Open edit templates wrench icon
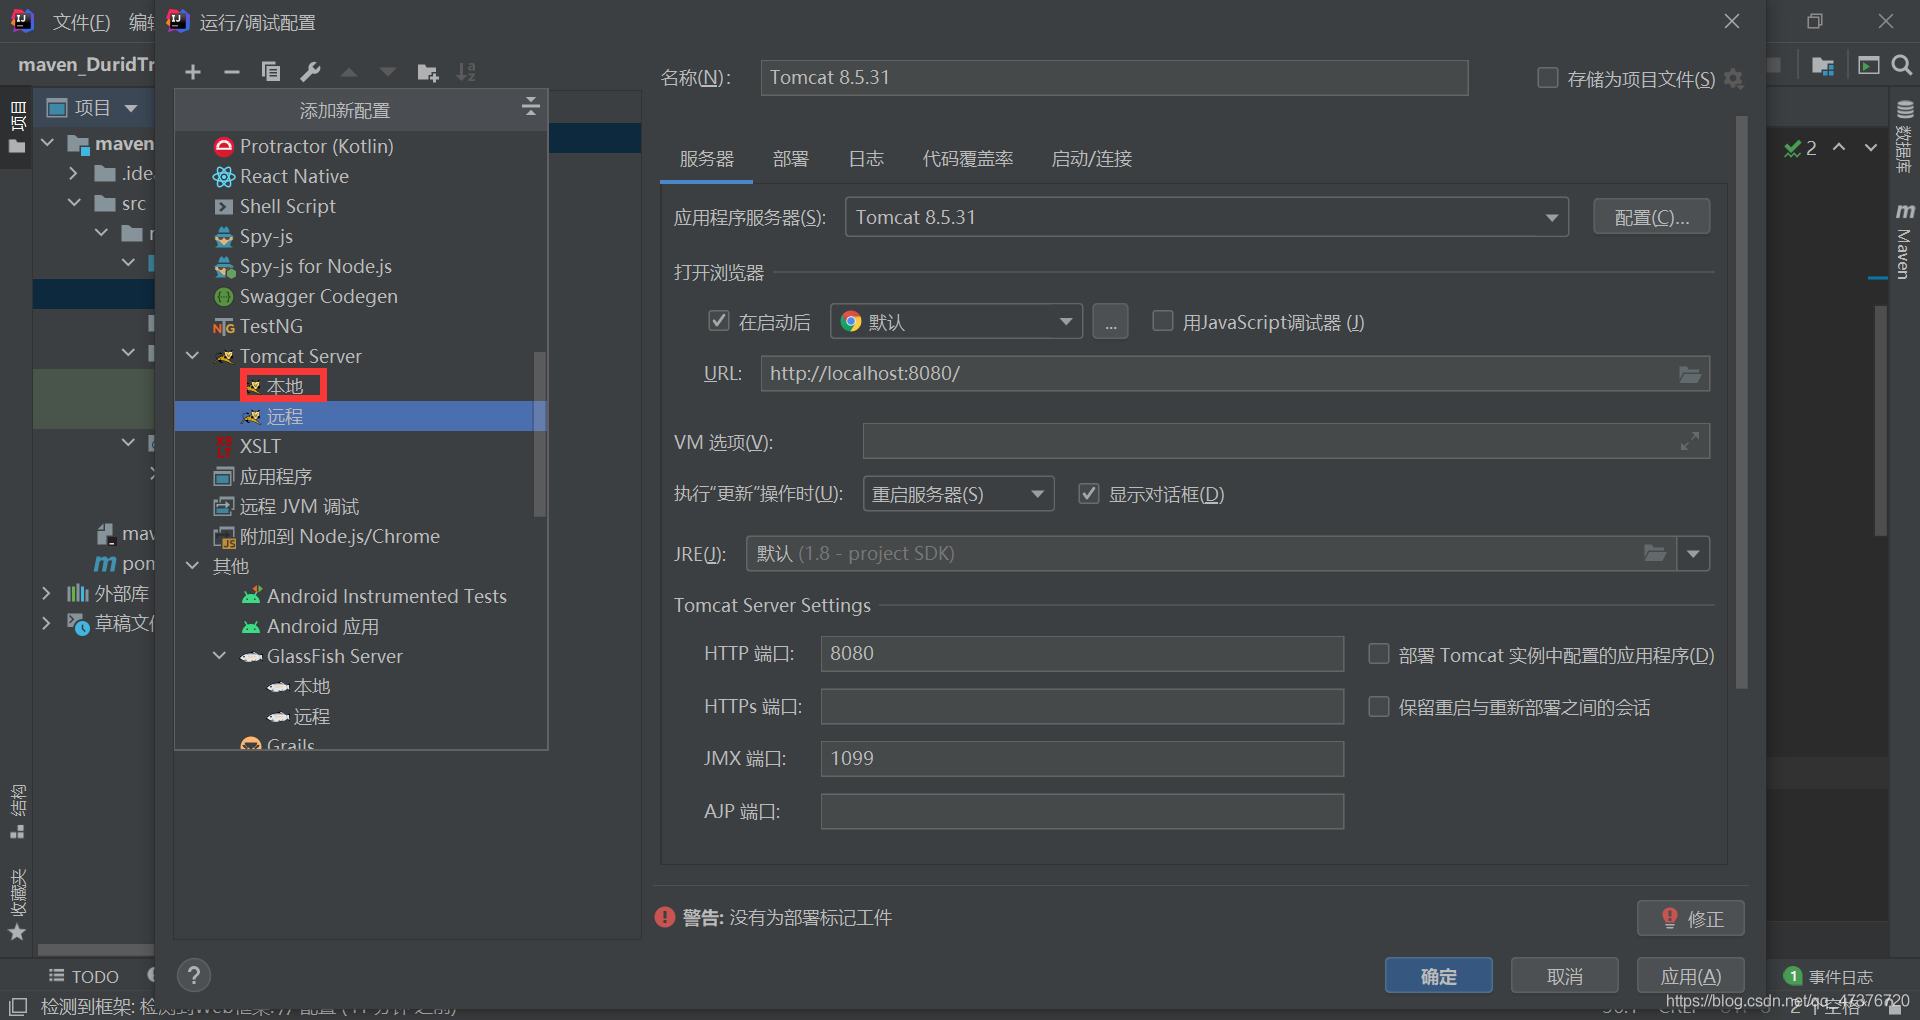Image resolution: width=1920 pixels, height=1020 pixels. 311,72
